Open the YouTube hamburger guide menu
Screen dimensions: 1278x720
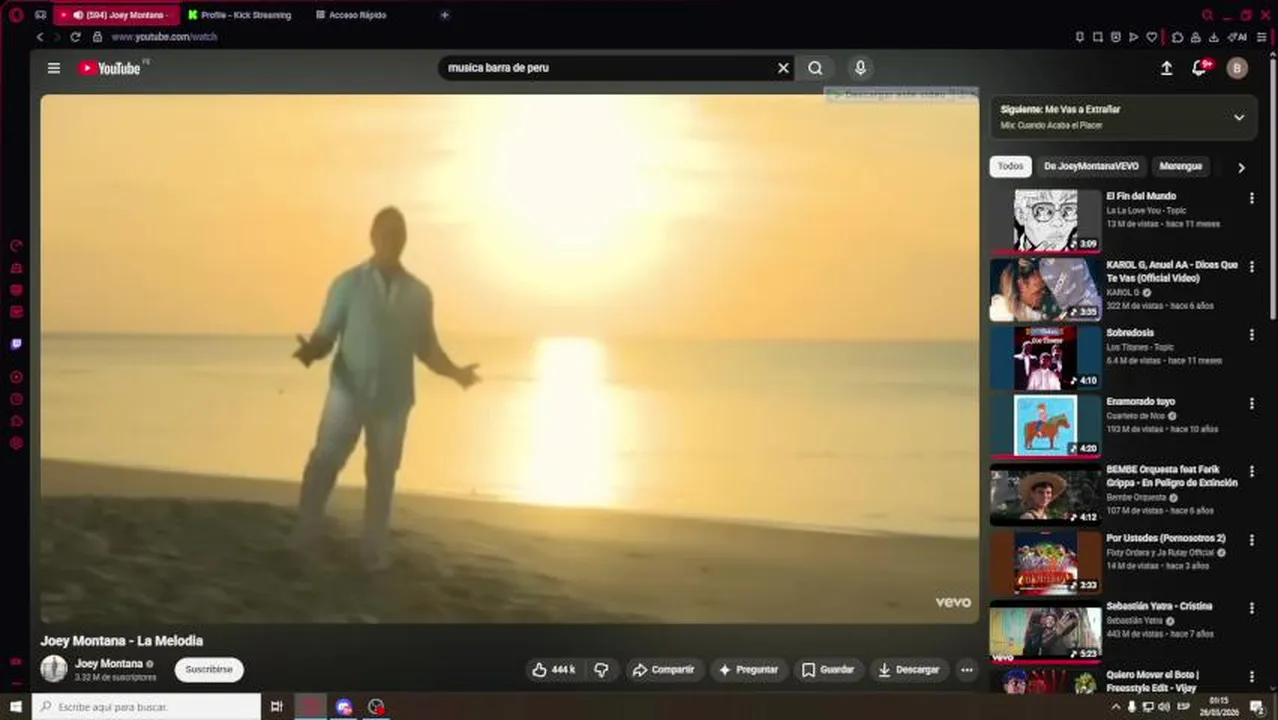pyautogui.click(x=54, y=68)
